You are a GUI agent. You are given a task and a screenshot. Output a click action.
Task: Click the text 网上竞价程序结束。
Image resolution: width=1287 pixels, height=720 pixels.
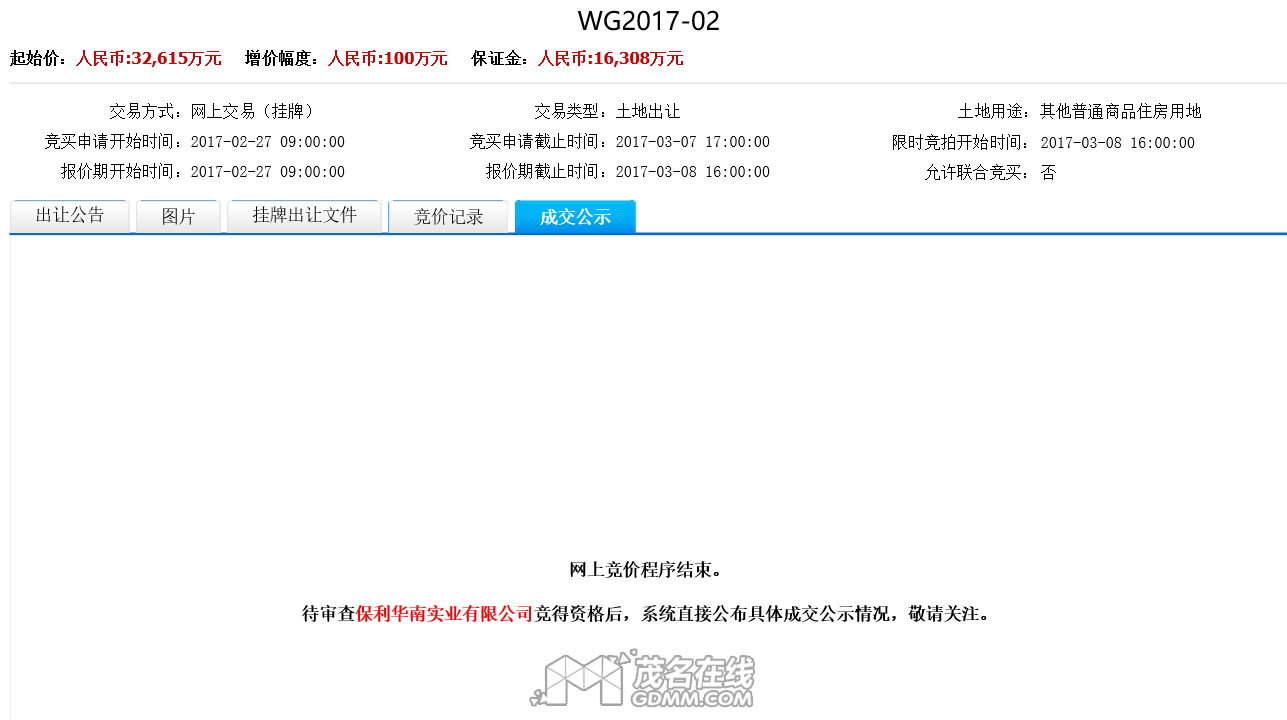646,570
